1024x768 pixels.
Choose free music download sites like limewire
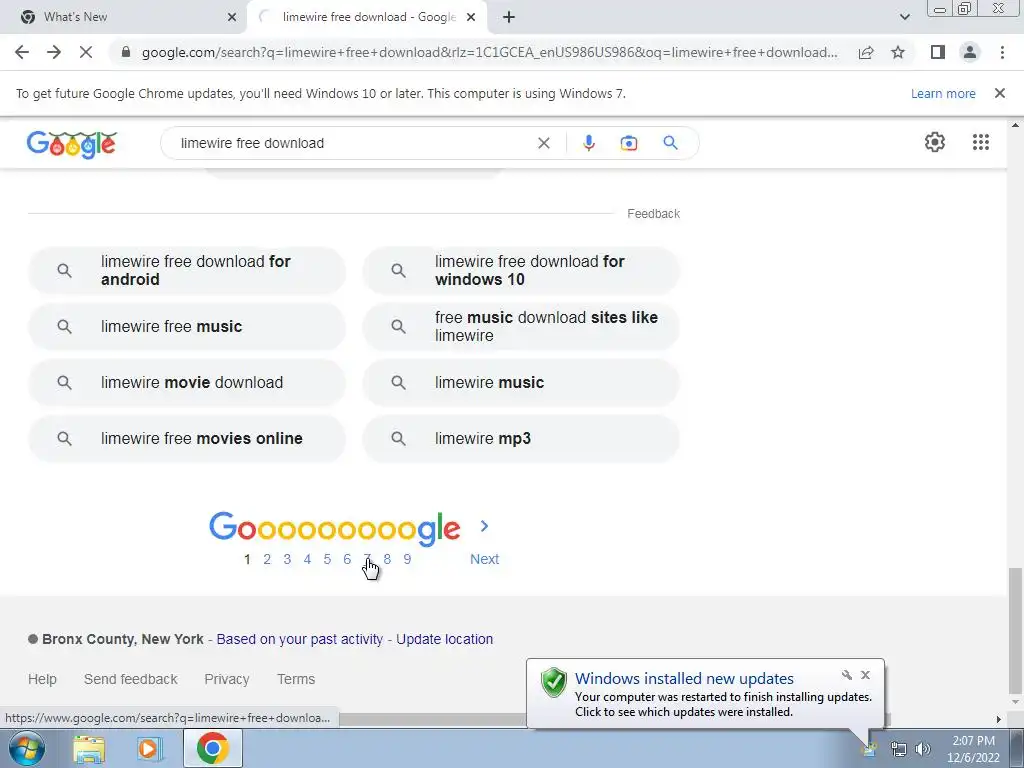pos(521,327)
